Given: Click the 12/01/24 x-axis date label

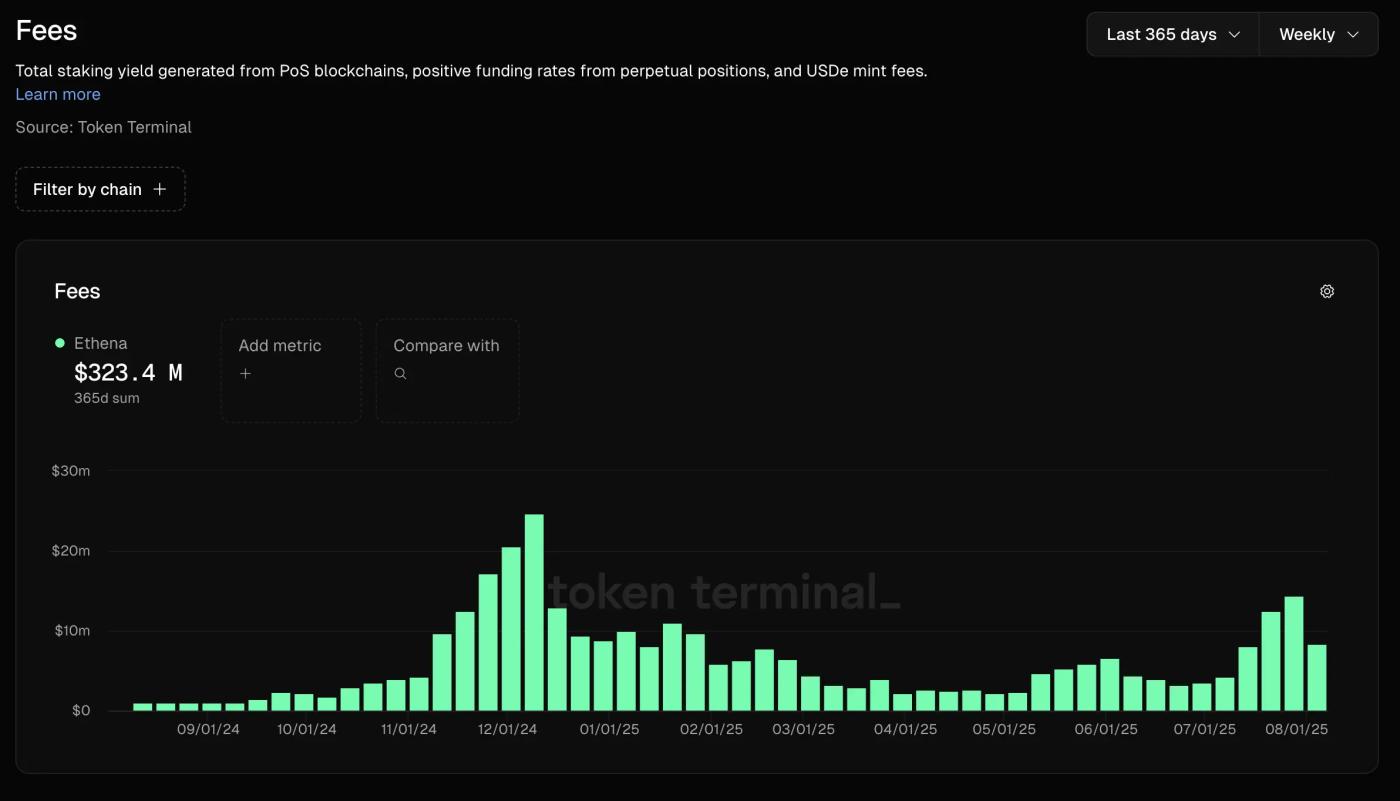Looking at the screenshot, I should pyautogui.click(x=507, y=729).
